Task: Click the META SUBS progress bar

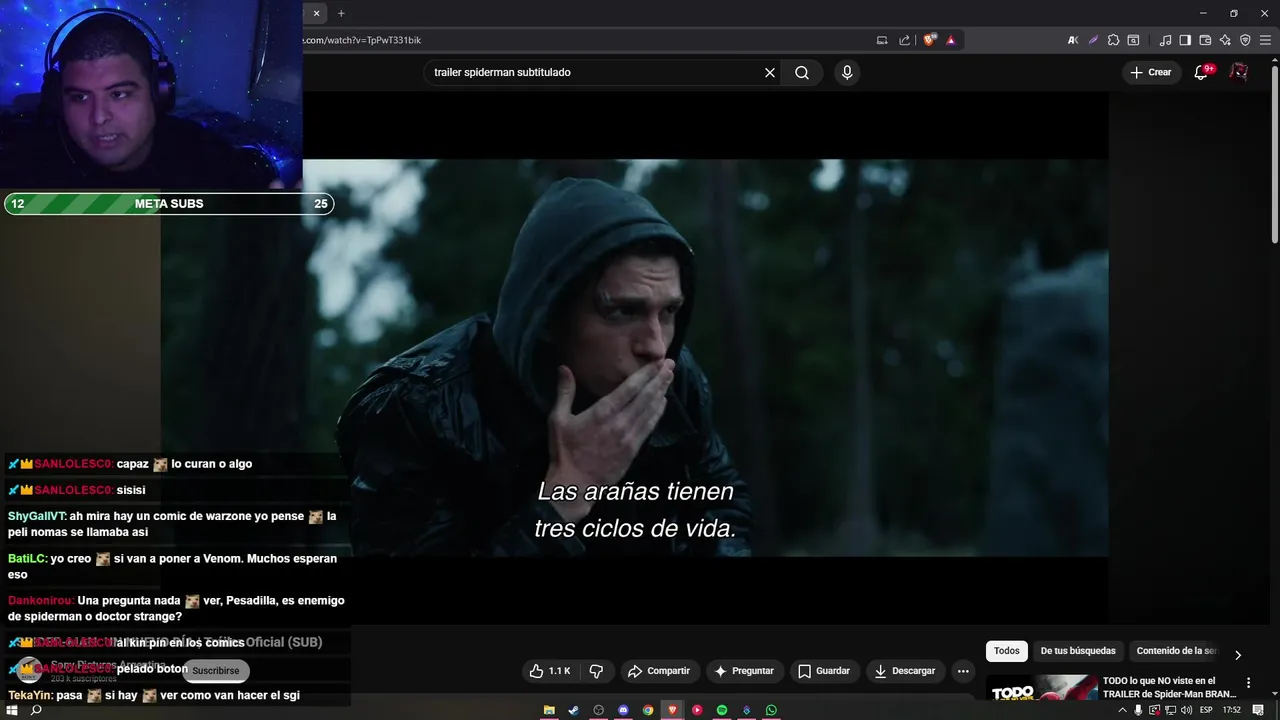Action: [168, 204]
